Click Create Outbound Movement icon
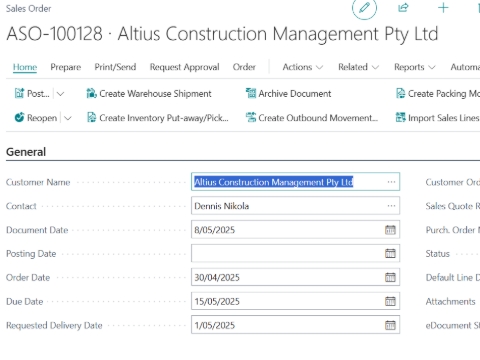480x360 pixels. pos(251,117)
